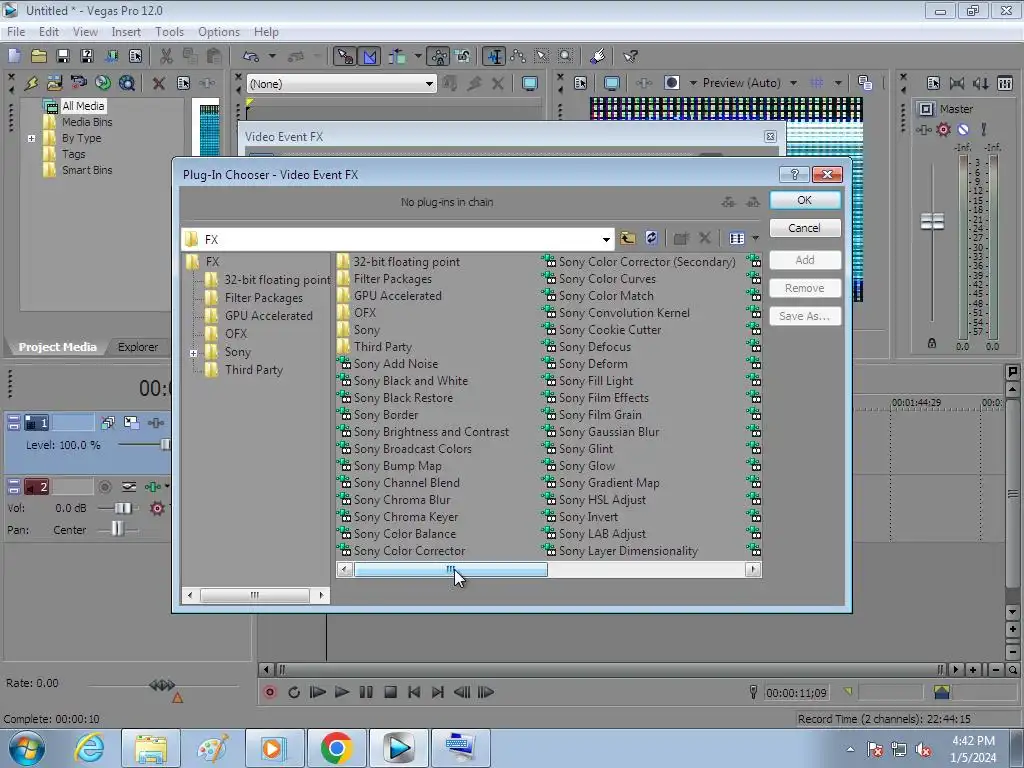Open the Overlays grid dropdown arrow
Viewport: 1024px width, 768px height.
click(x=838, y=83)
